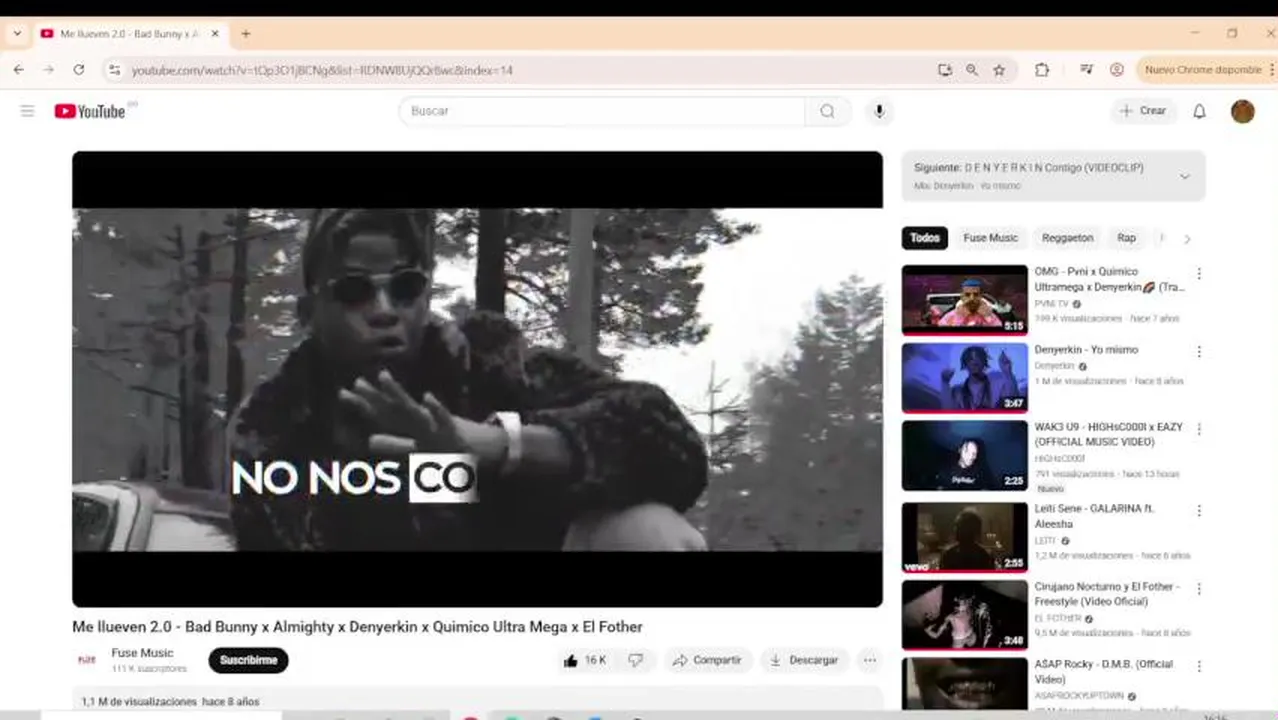Open the install app icon in address bar
1278x720 pixels.
point(945,70)
